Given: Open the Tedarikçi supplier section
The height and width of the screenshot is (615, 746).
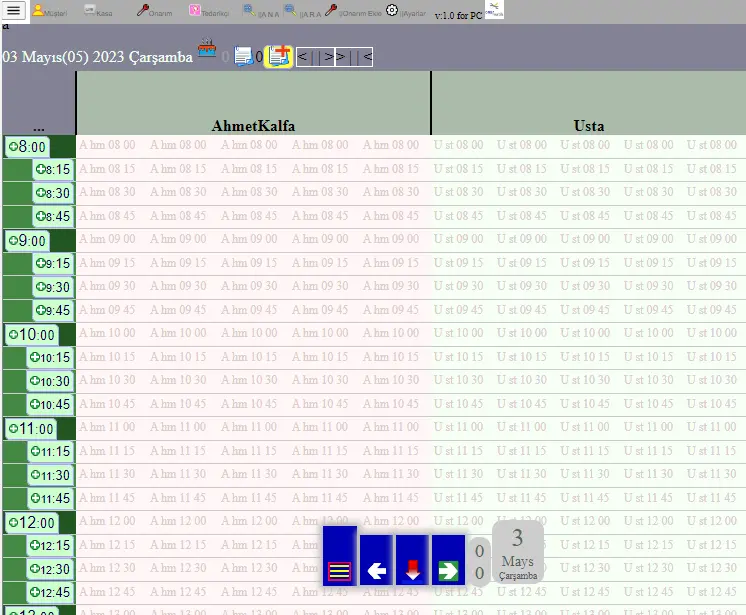Looking at the screenshot, I should click(208, 11).
